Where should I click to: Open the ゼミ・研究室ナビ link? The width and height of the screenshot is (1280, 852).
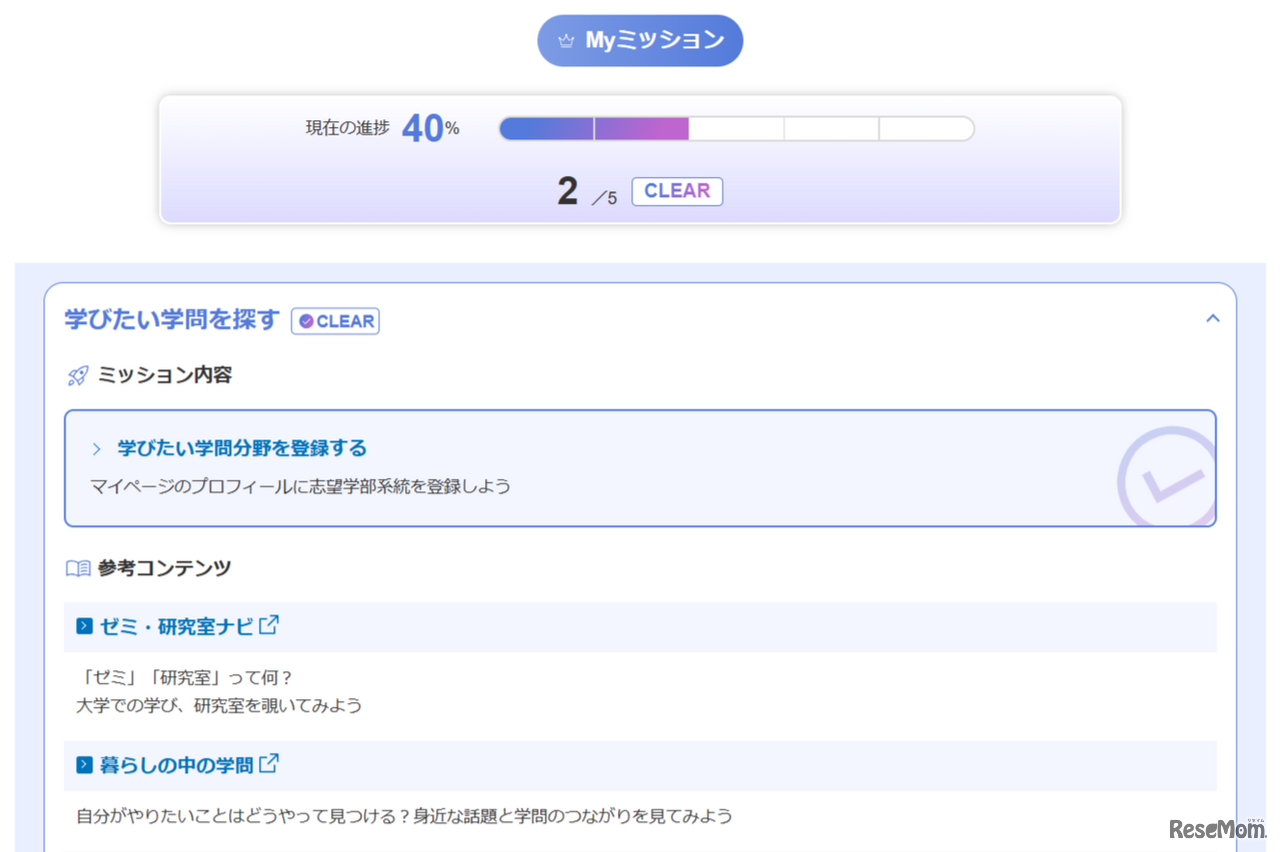click(x=175, y=626)
